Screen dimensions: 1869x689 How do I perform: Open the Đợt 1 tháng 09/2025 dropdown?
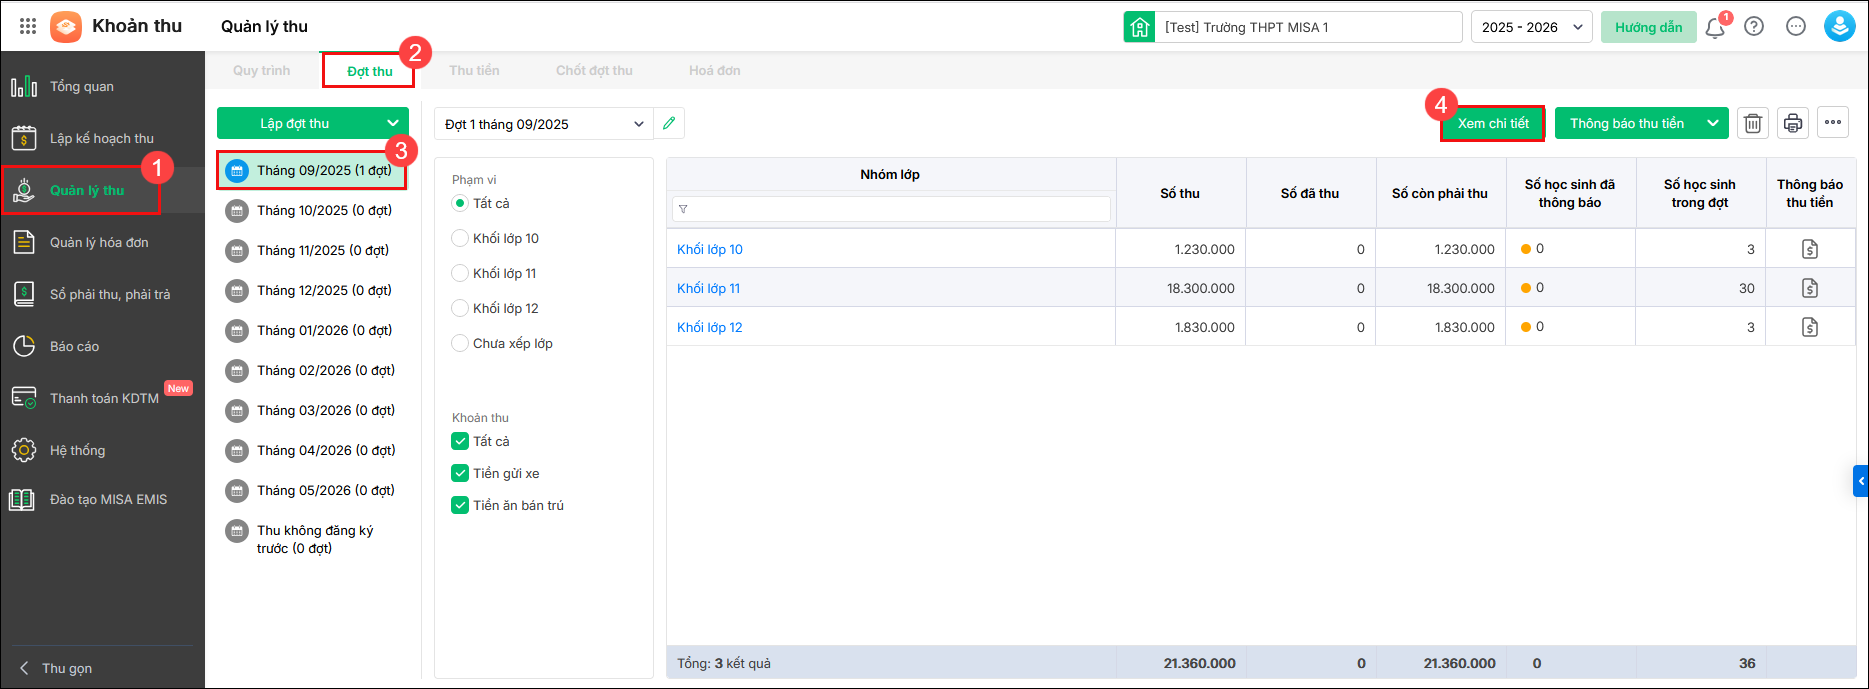click(543, 124)
